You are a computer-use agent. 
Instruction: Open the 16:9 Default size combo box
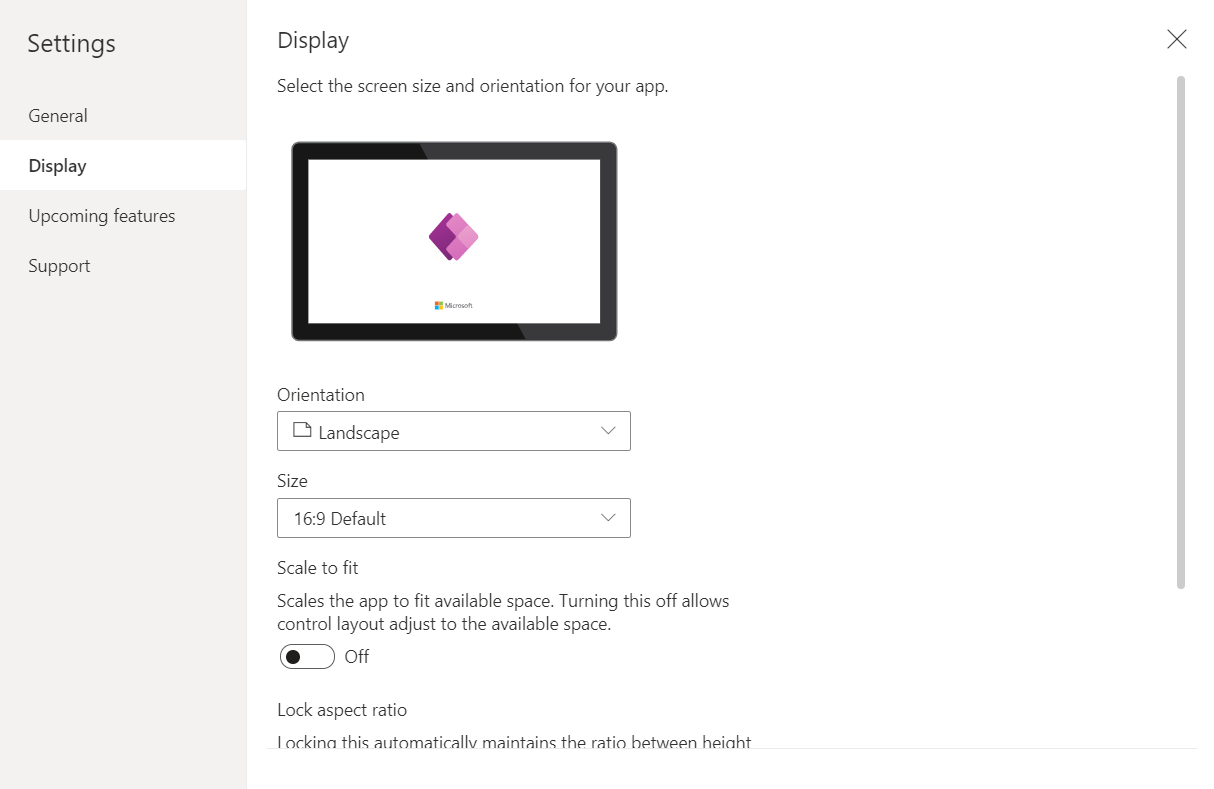coord(453,518)
